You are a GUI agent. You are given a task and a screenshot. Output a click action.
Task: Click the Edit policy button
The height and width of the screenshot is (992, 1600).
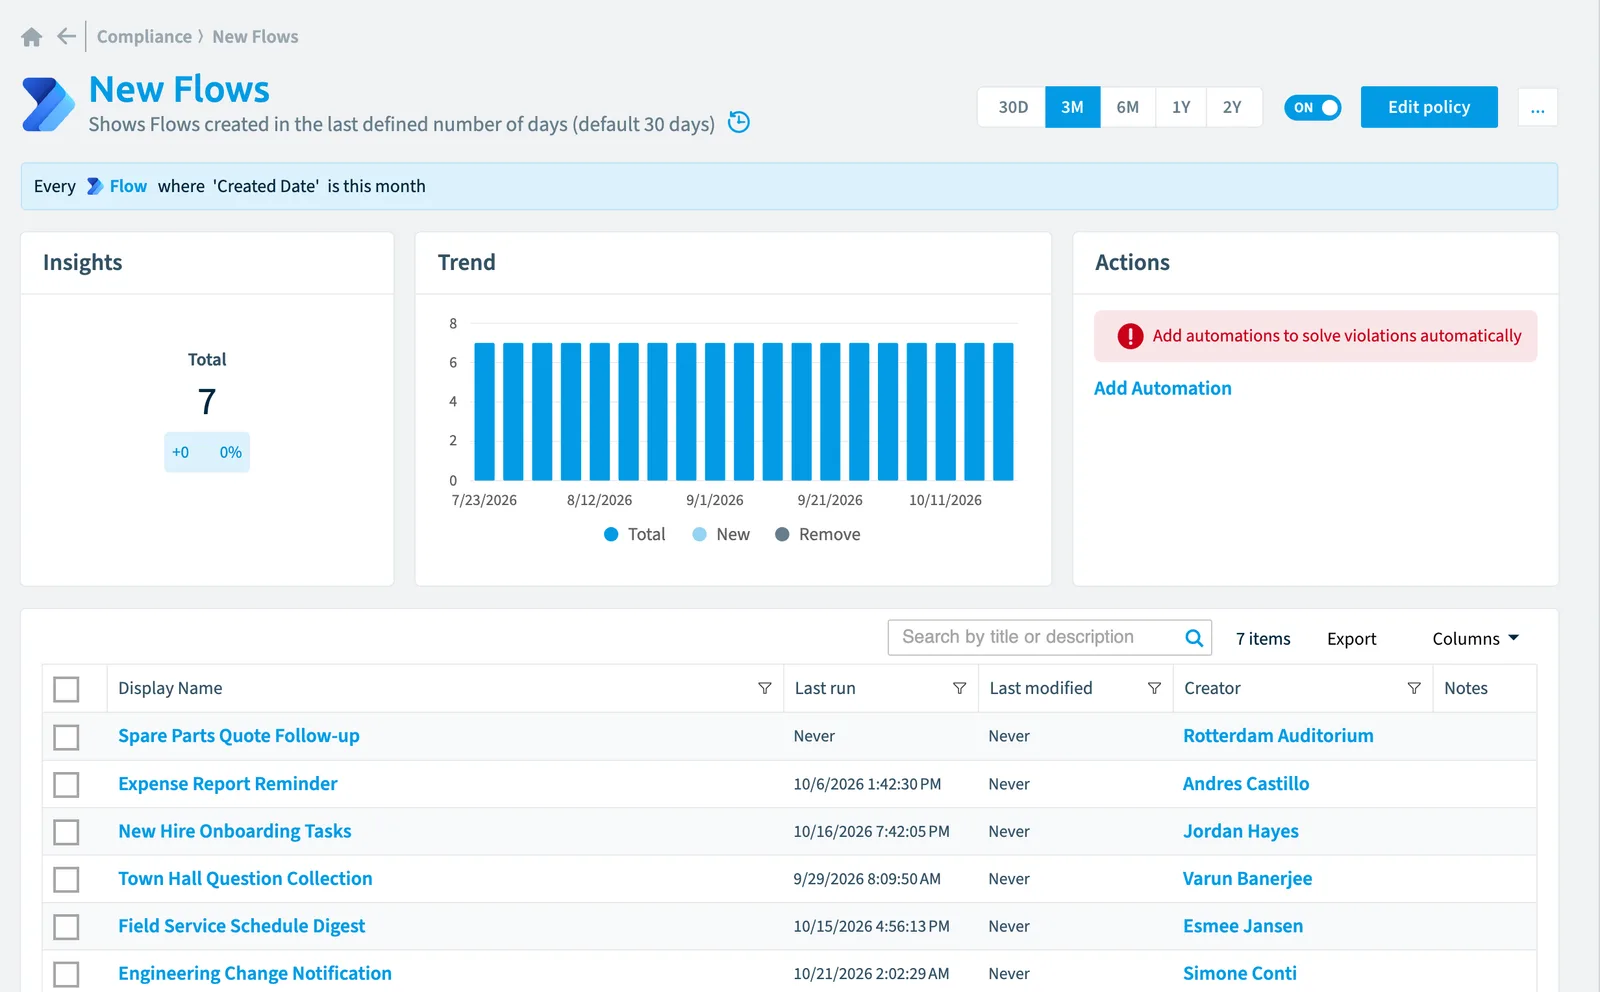tap(1429, 107)
